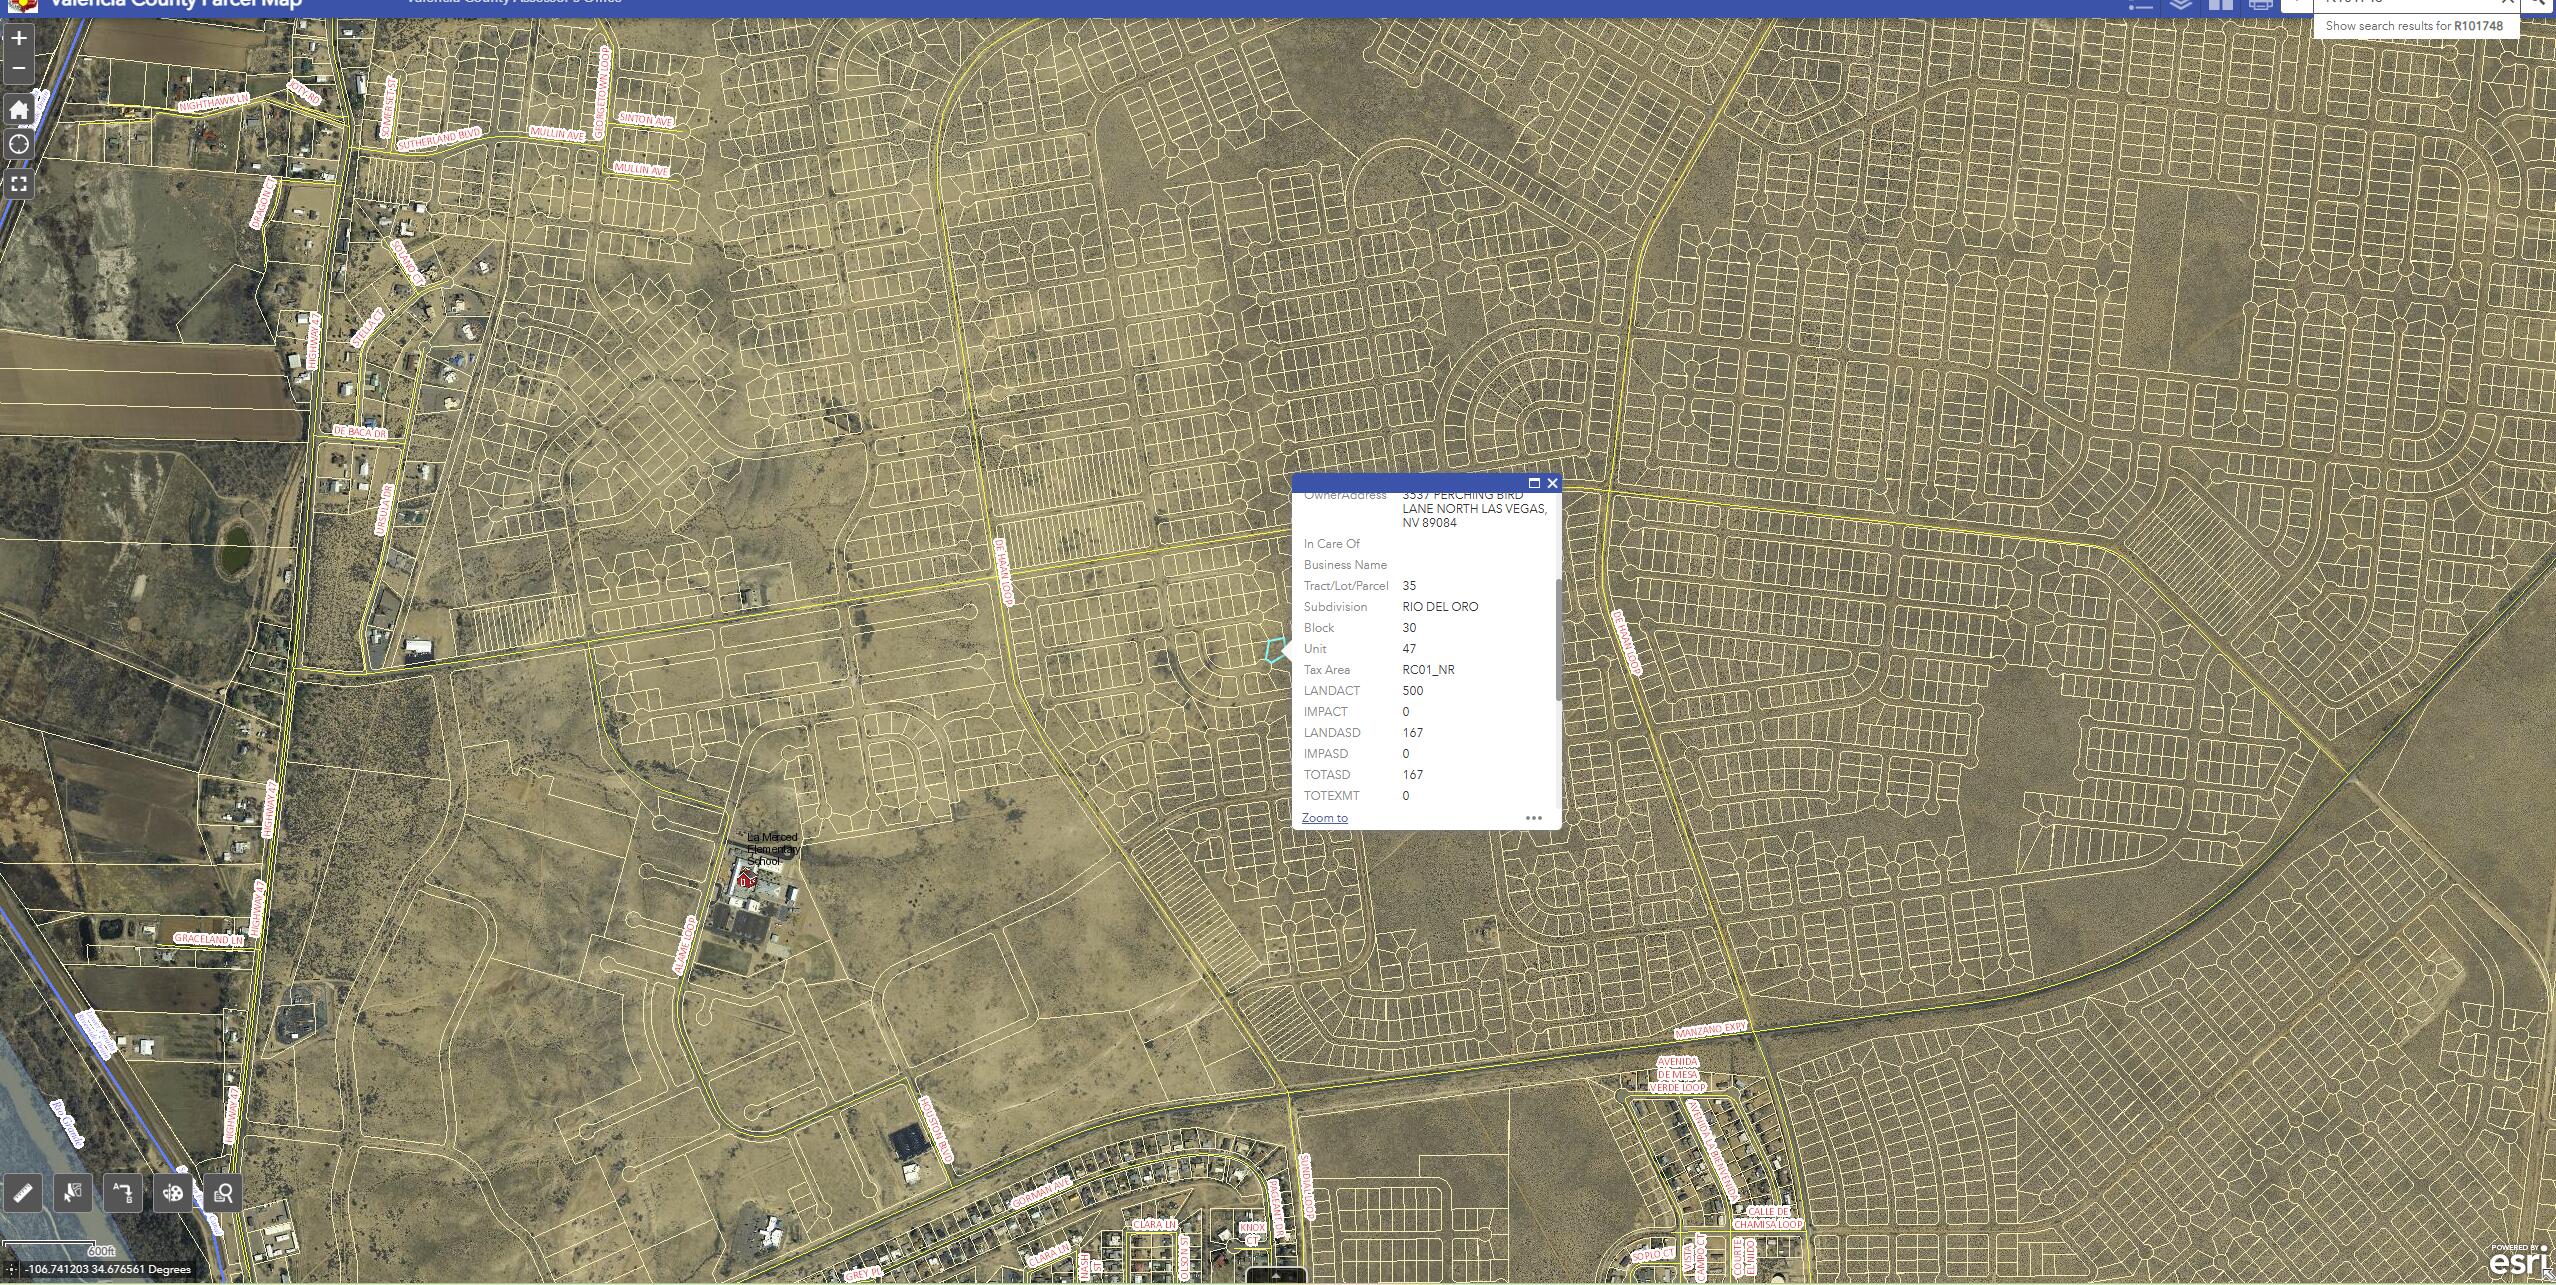Switch the map to fullscreen
The image size is (2556, 1285).
point(19,184)
